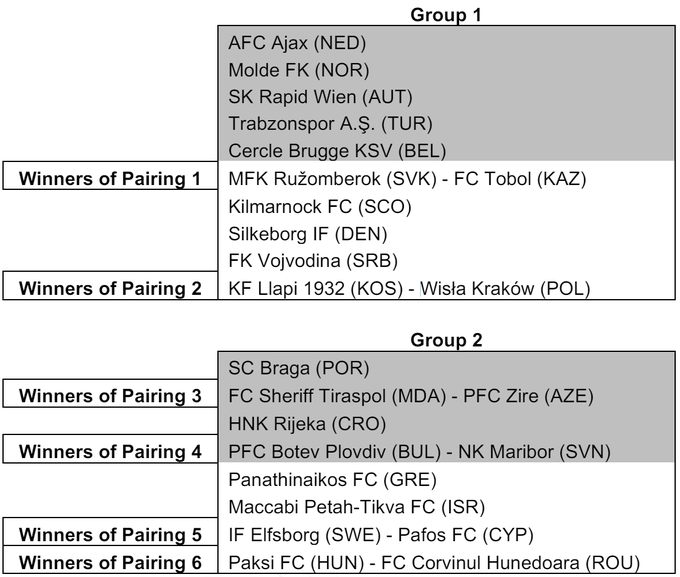Select MFK Ružomberok - FC Tobol pairing

pos(407,179)
